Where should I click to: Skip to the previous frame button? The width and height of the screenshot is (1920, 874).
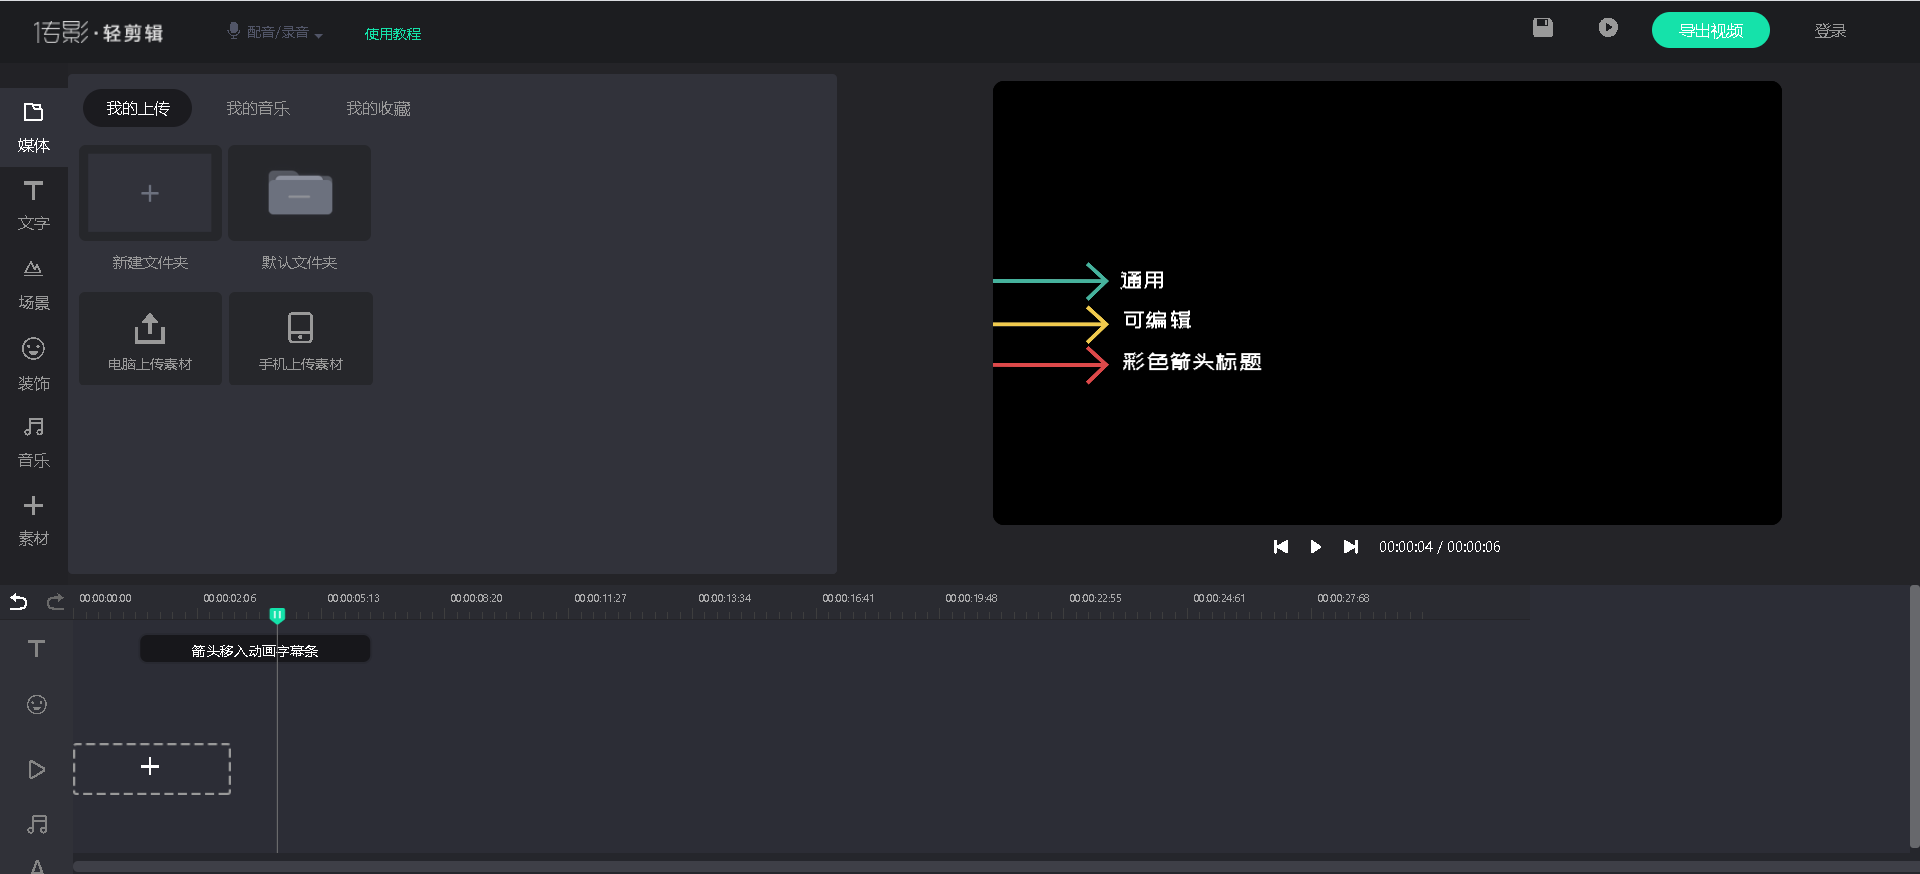(1280, 547)
